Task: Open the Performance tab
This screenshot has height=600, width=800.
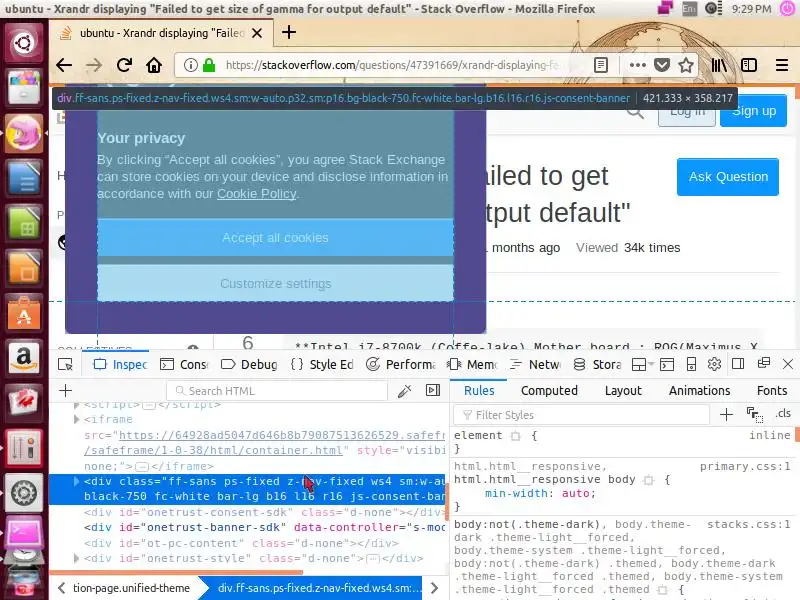Action: click(x=401, y=364)
